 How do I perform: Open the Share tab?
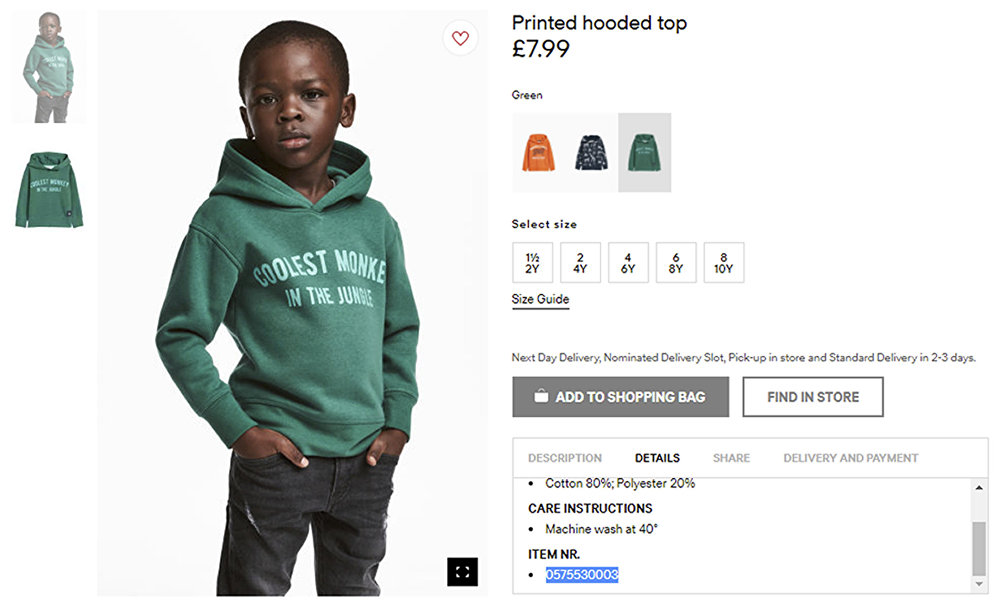[x=731, y=458]
